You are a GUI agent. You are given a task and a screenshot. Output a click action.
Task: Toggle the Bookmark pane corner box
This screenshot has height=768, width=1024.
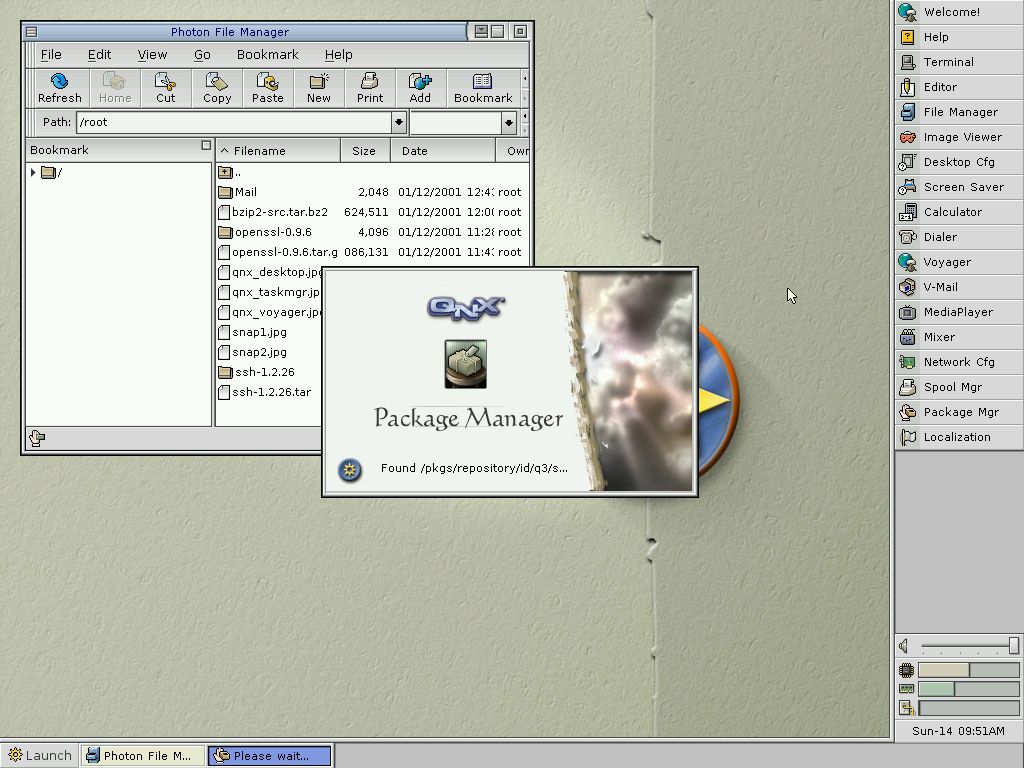pyautogui.click(x=206, y=146)
